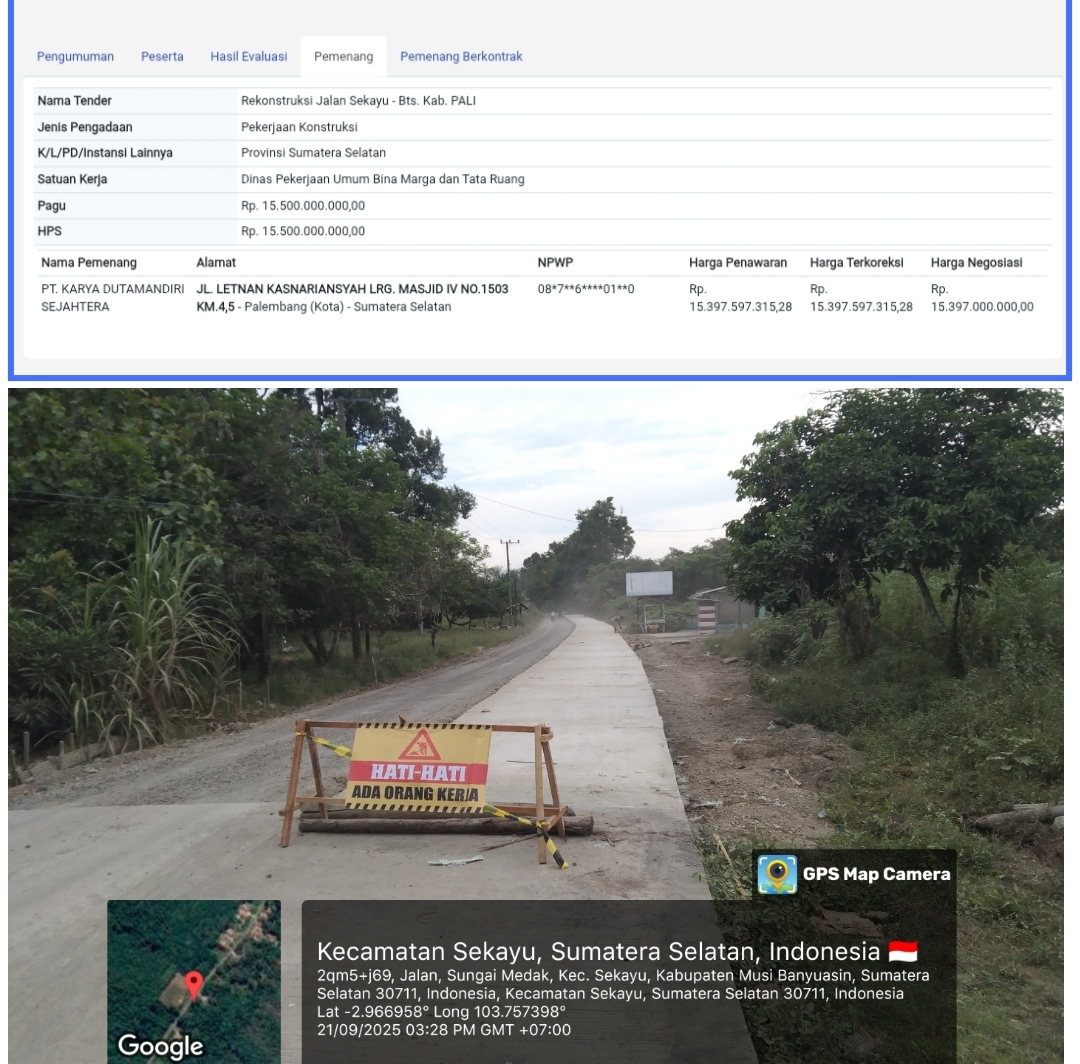Click the Nama Pemenang column header
The height and width of the screenshot is (1064, 1080).
(x=89, y=263)
